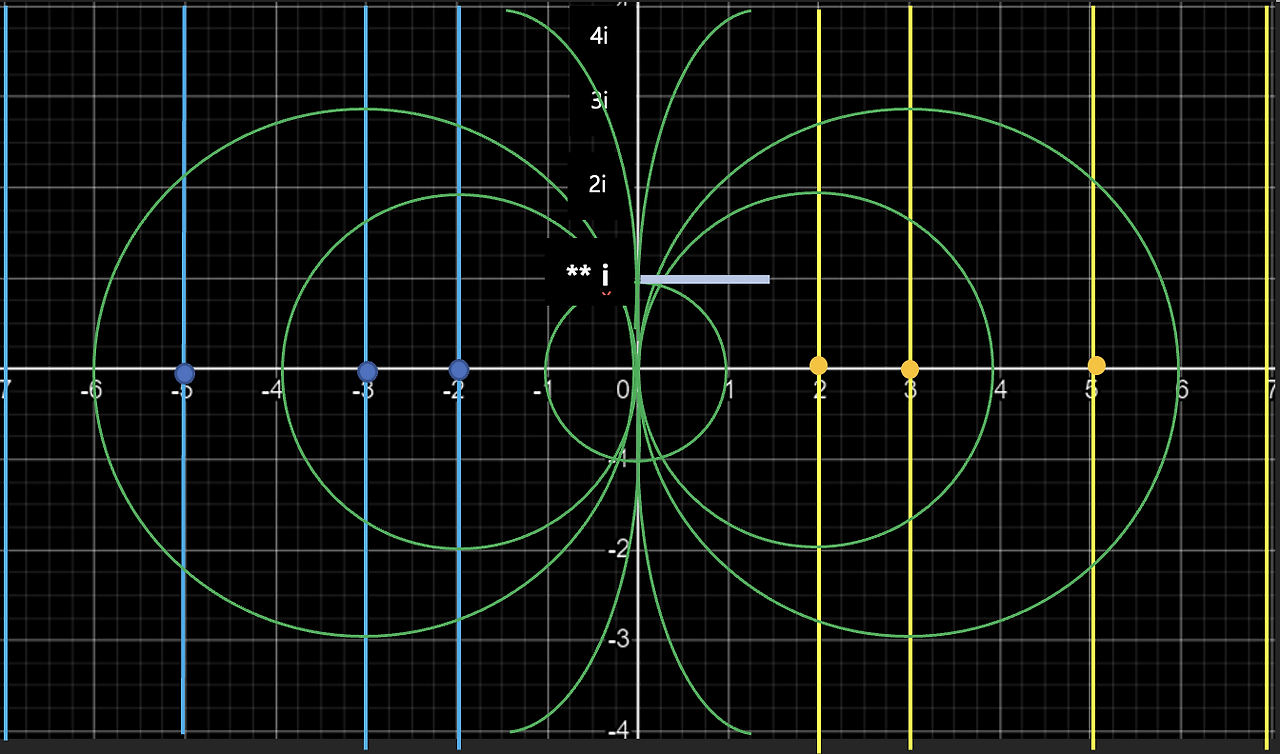Click the "0" origin label
Screen dimensions: 1280x754
coord(623,389)
